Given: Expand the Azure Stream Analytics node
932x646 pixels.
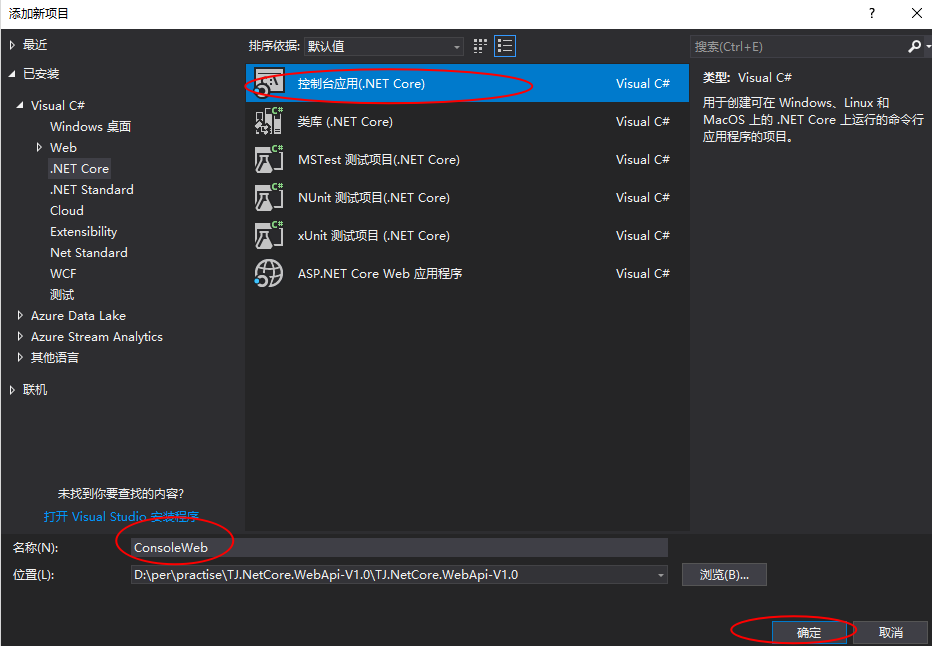Looking at the screenshot, I should tap(20, 336).
